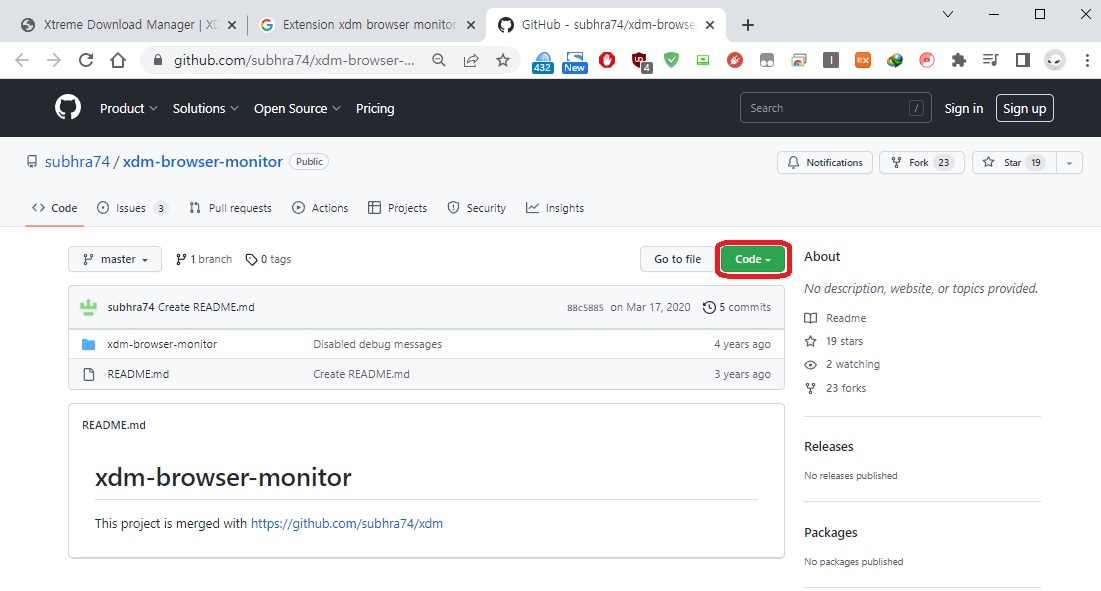Open the Security tab
1101x591 pixels.
(x=477, y=208)
